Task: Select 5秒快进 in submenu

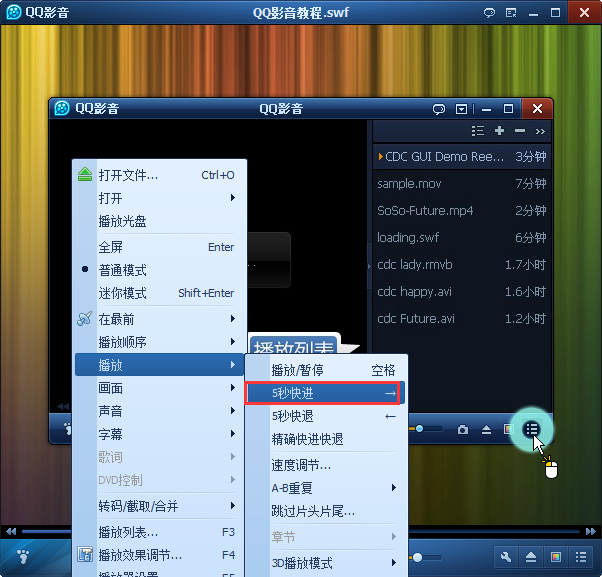Action: (326, 393)
